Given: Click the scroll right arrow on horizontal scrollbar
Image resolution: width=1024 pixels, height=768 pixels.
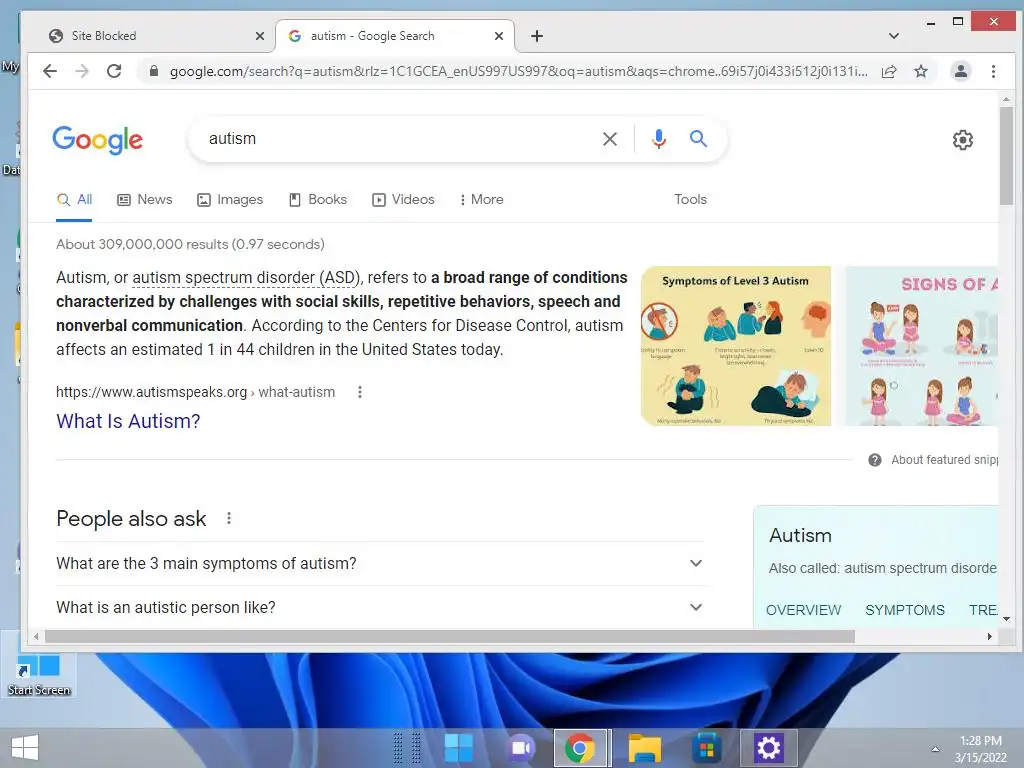Looking at the screenshot, I should pyautogui.click(x=990, y=636).
